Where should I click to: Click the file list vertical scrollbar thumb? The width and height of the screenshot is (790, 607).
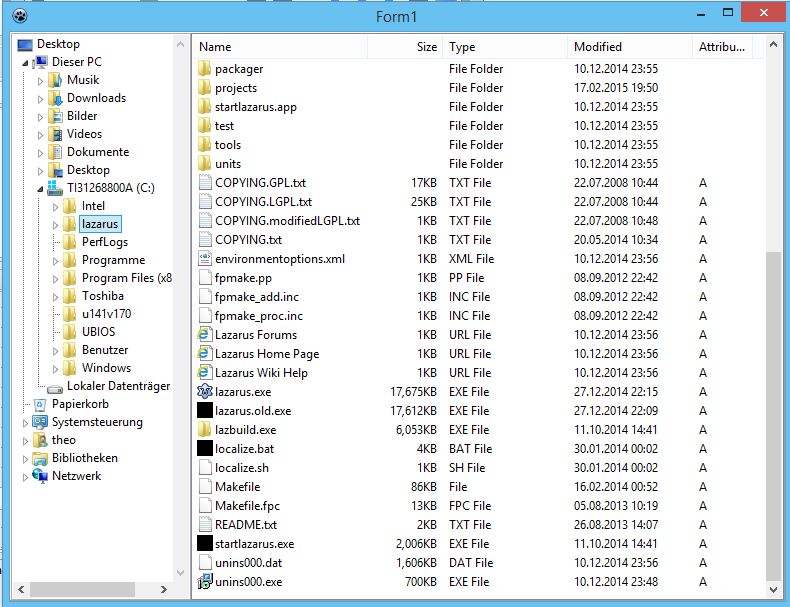pyautogui.click(x=773, y=416)
